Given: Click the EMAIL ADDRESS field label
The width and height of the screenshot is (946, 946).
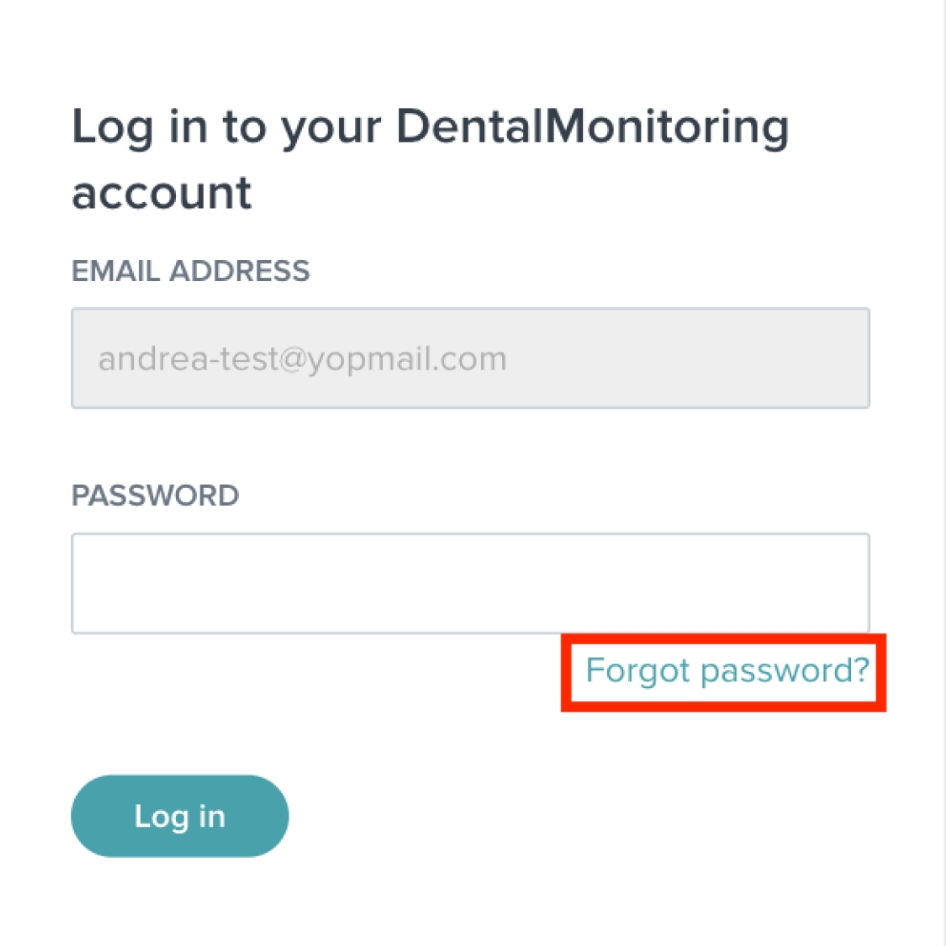Looking at the screenshot, I should pos(191,271).
